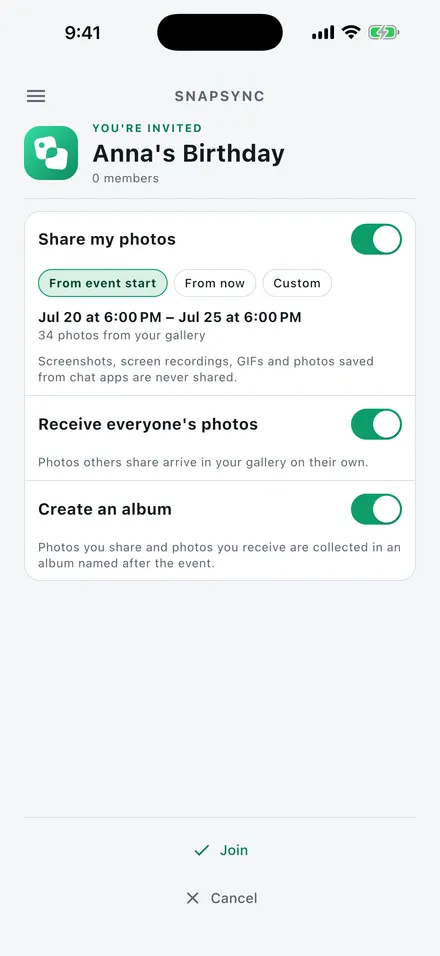Screen dimensions: 440x956
Task: Tap the 34 photos from your gallery text
Action: click(122, 335)
